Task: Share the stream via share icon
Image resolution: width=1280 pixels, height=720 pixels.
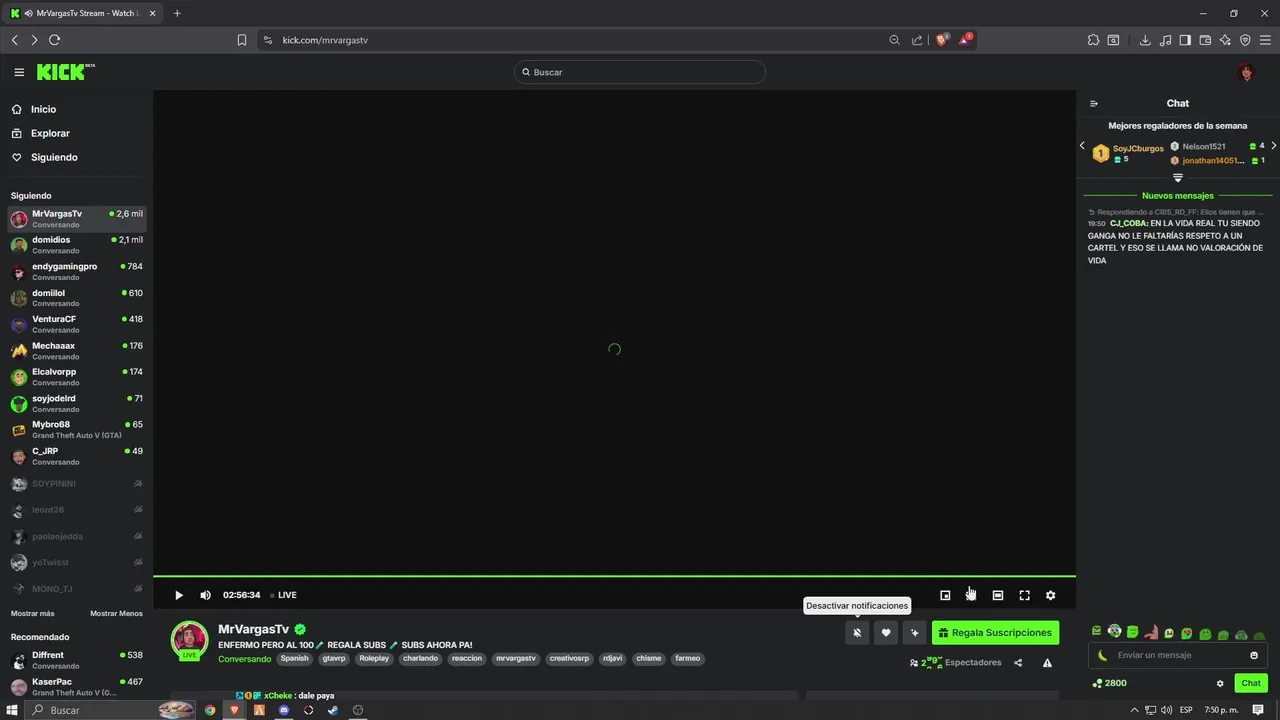Action: 1018,662
